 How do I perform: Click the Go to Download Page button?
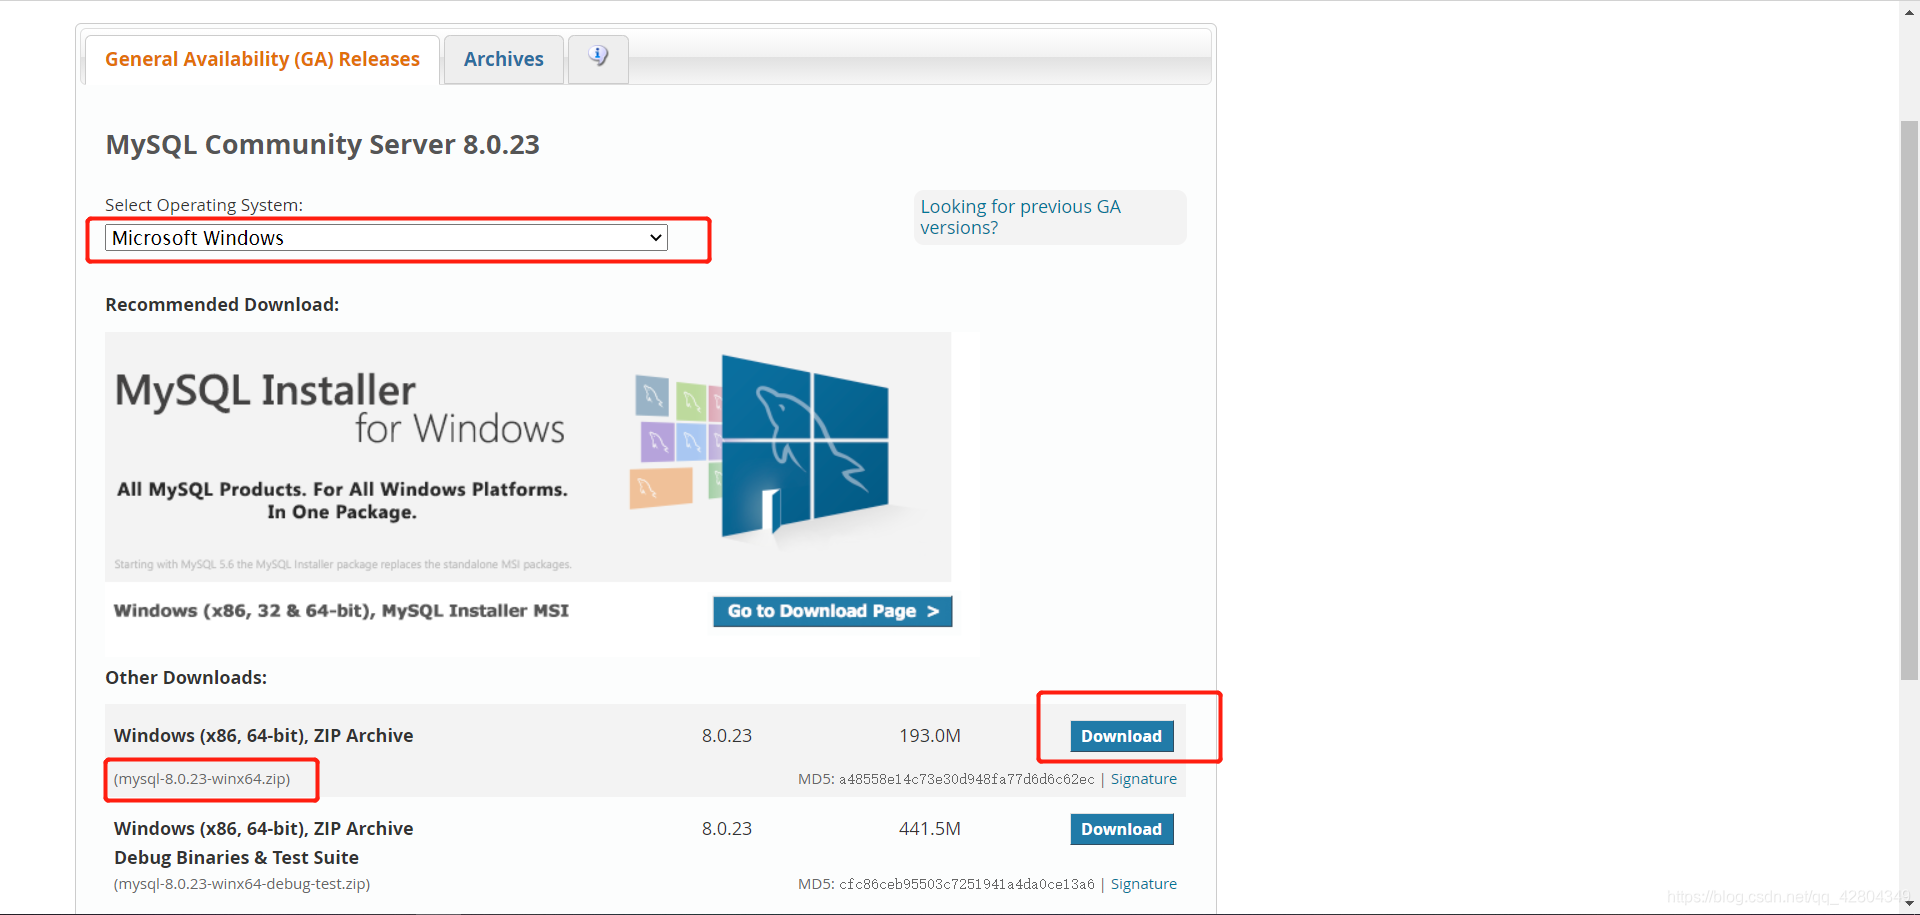point(832,611)
